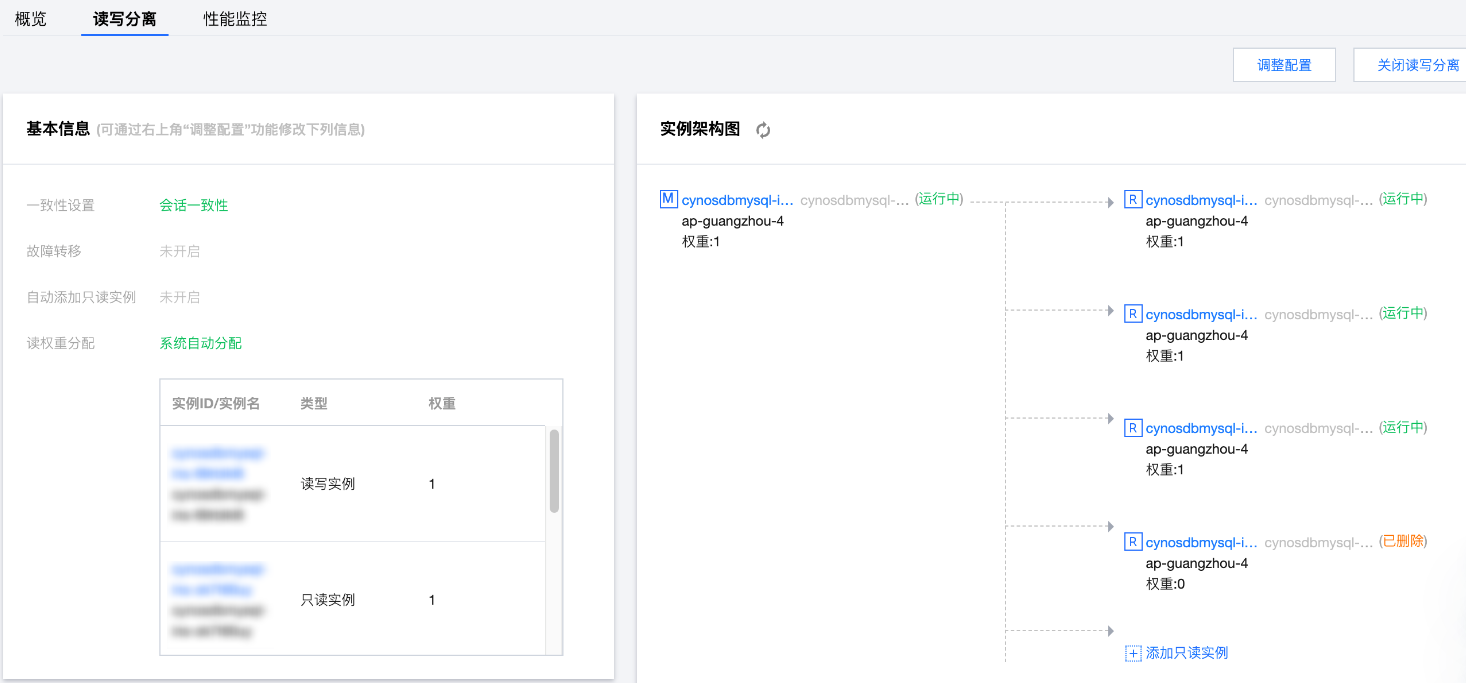This screenshot has width=1466, height=683.
Task: Switch to the 概览 tab
Action: click(x=31, y=19)
